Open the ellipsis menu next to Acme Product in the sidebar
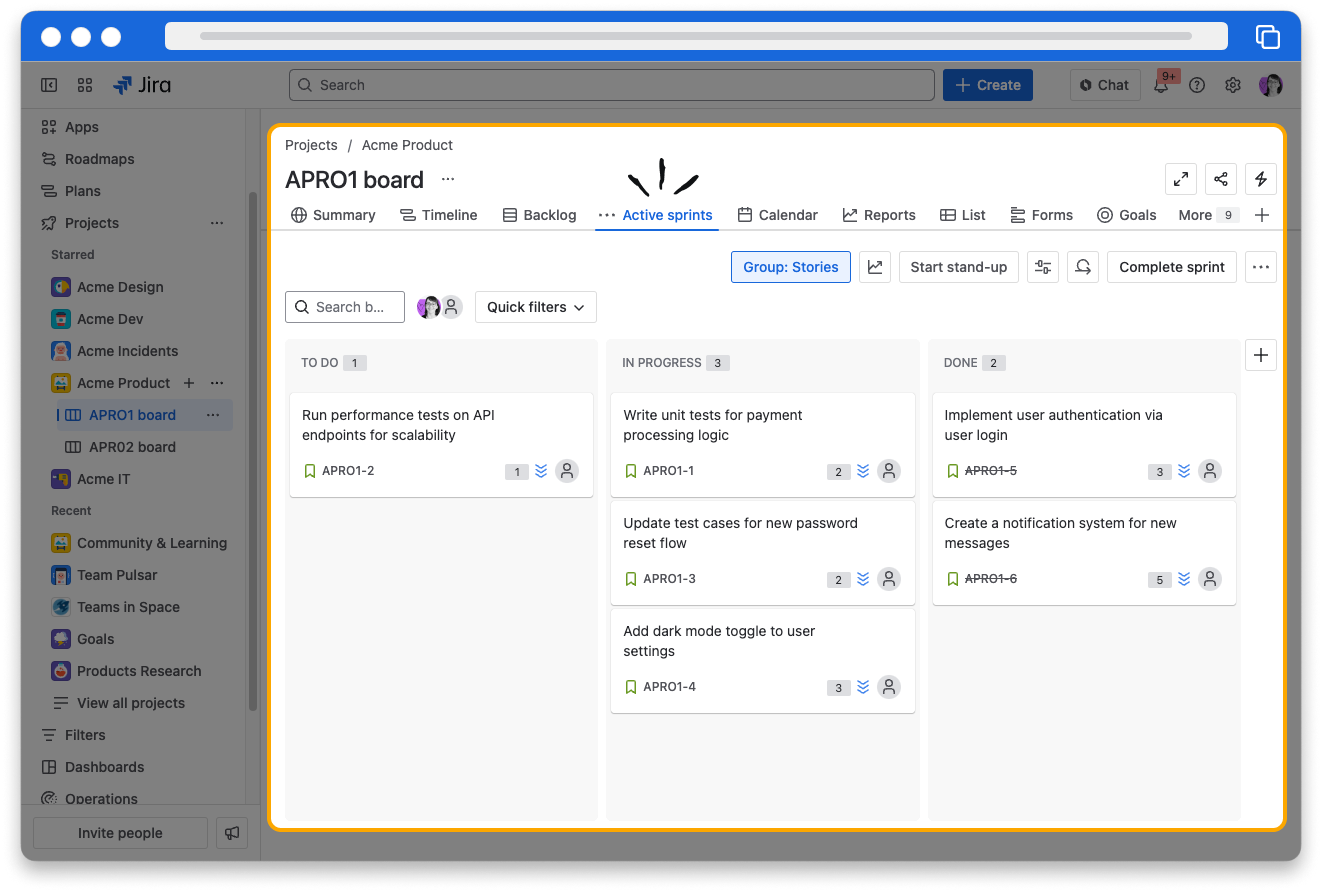Viewport: 1322px width, 892px height. (x=217, y=383)
